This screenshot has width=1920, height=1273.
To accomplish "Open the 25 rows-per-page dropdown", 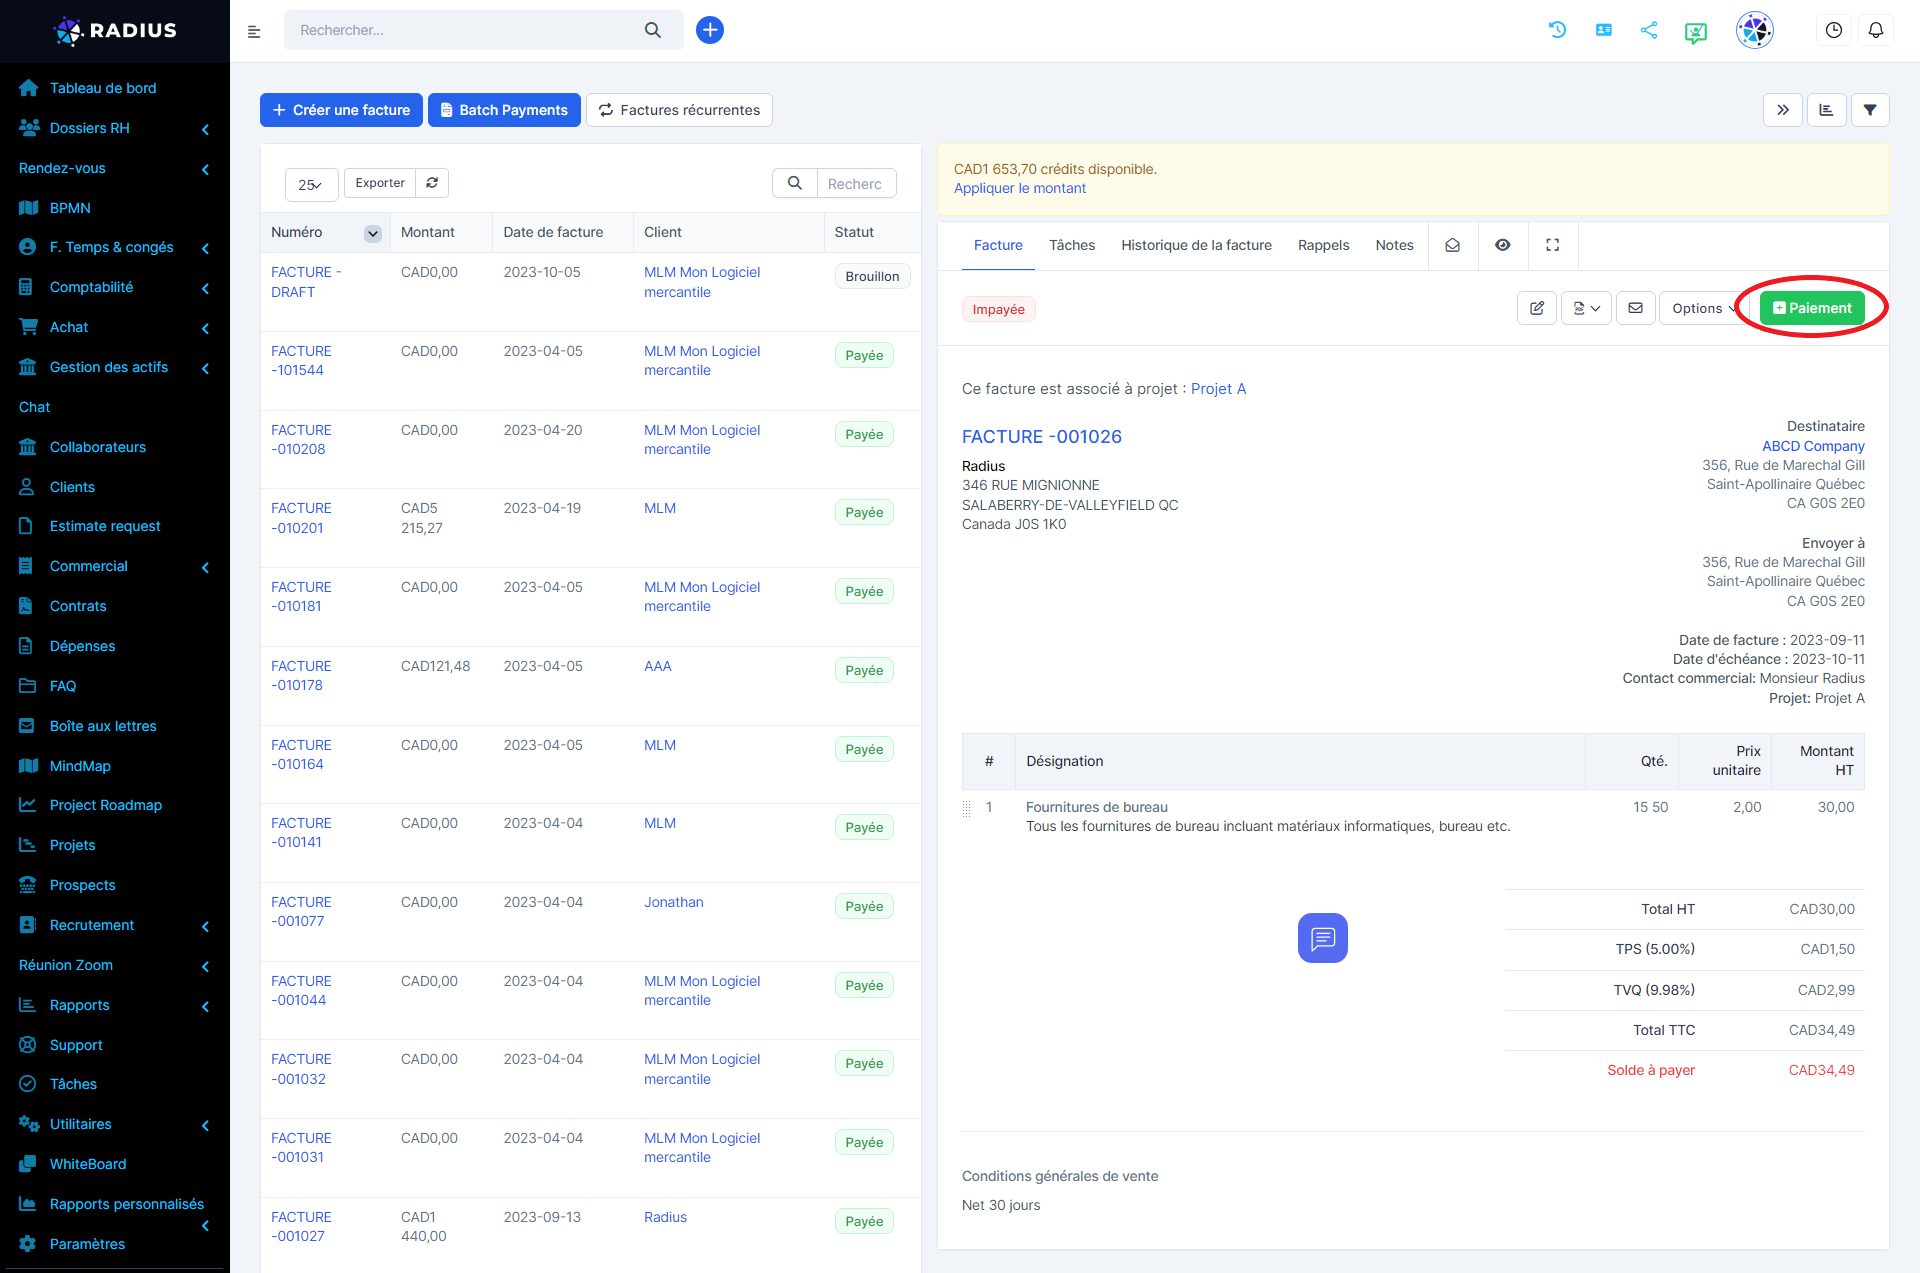I will 311,184.
